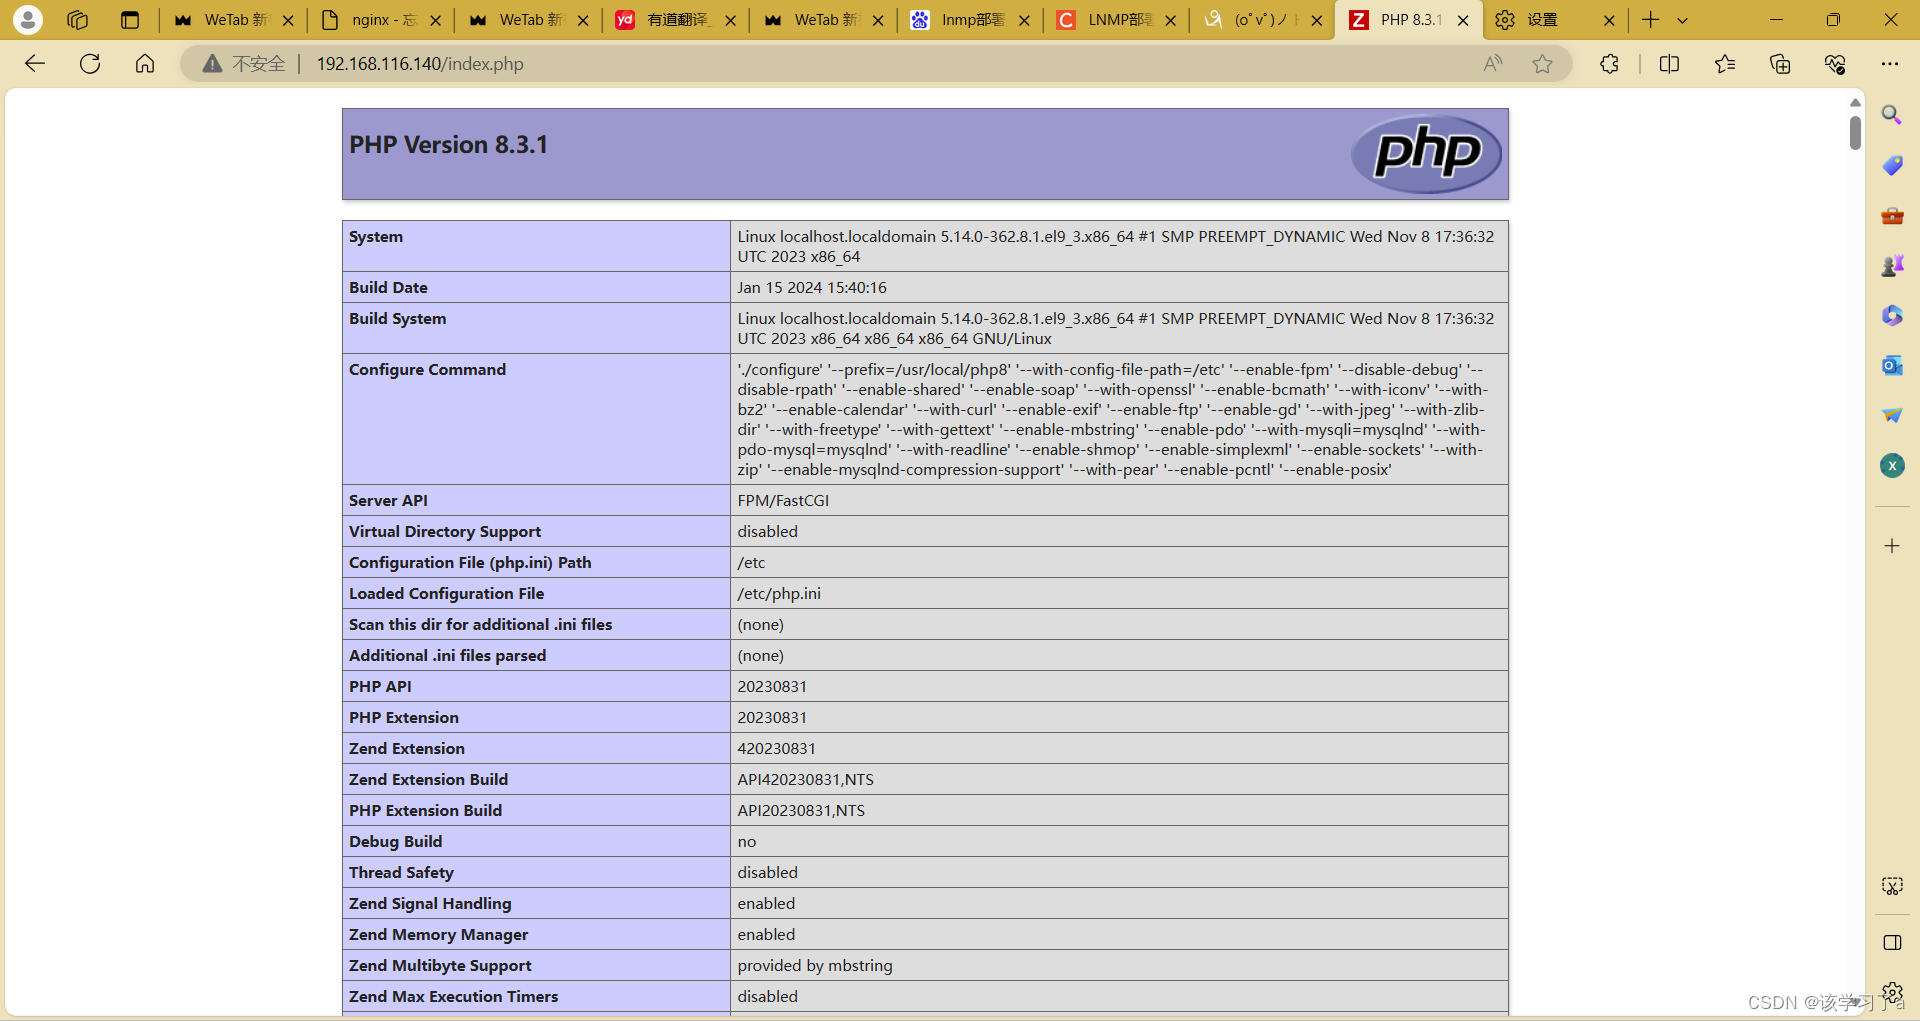
Task: Select the 'FPM/FastCGI' Server API value
Action: coord(783,500)
